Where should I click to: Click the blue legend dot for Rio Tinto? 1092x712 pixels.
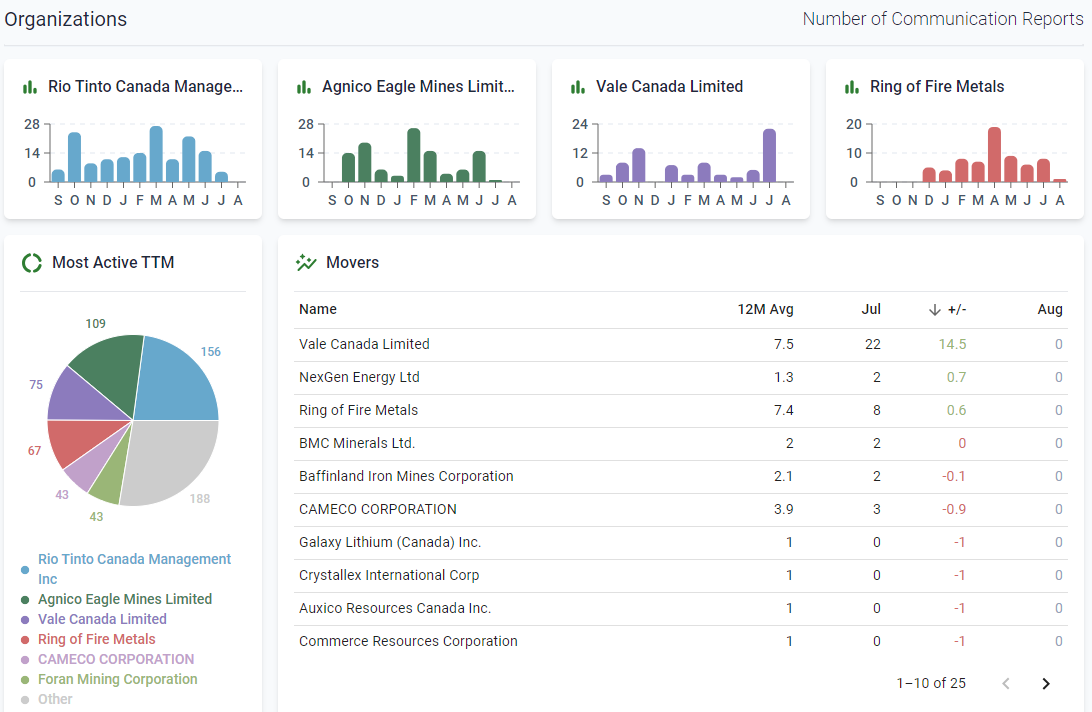pos(25,570)
